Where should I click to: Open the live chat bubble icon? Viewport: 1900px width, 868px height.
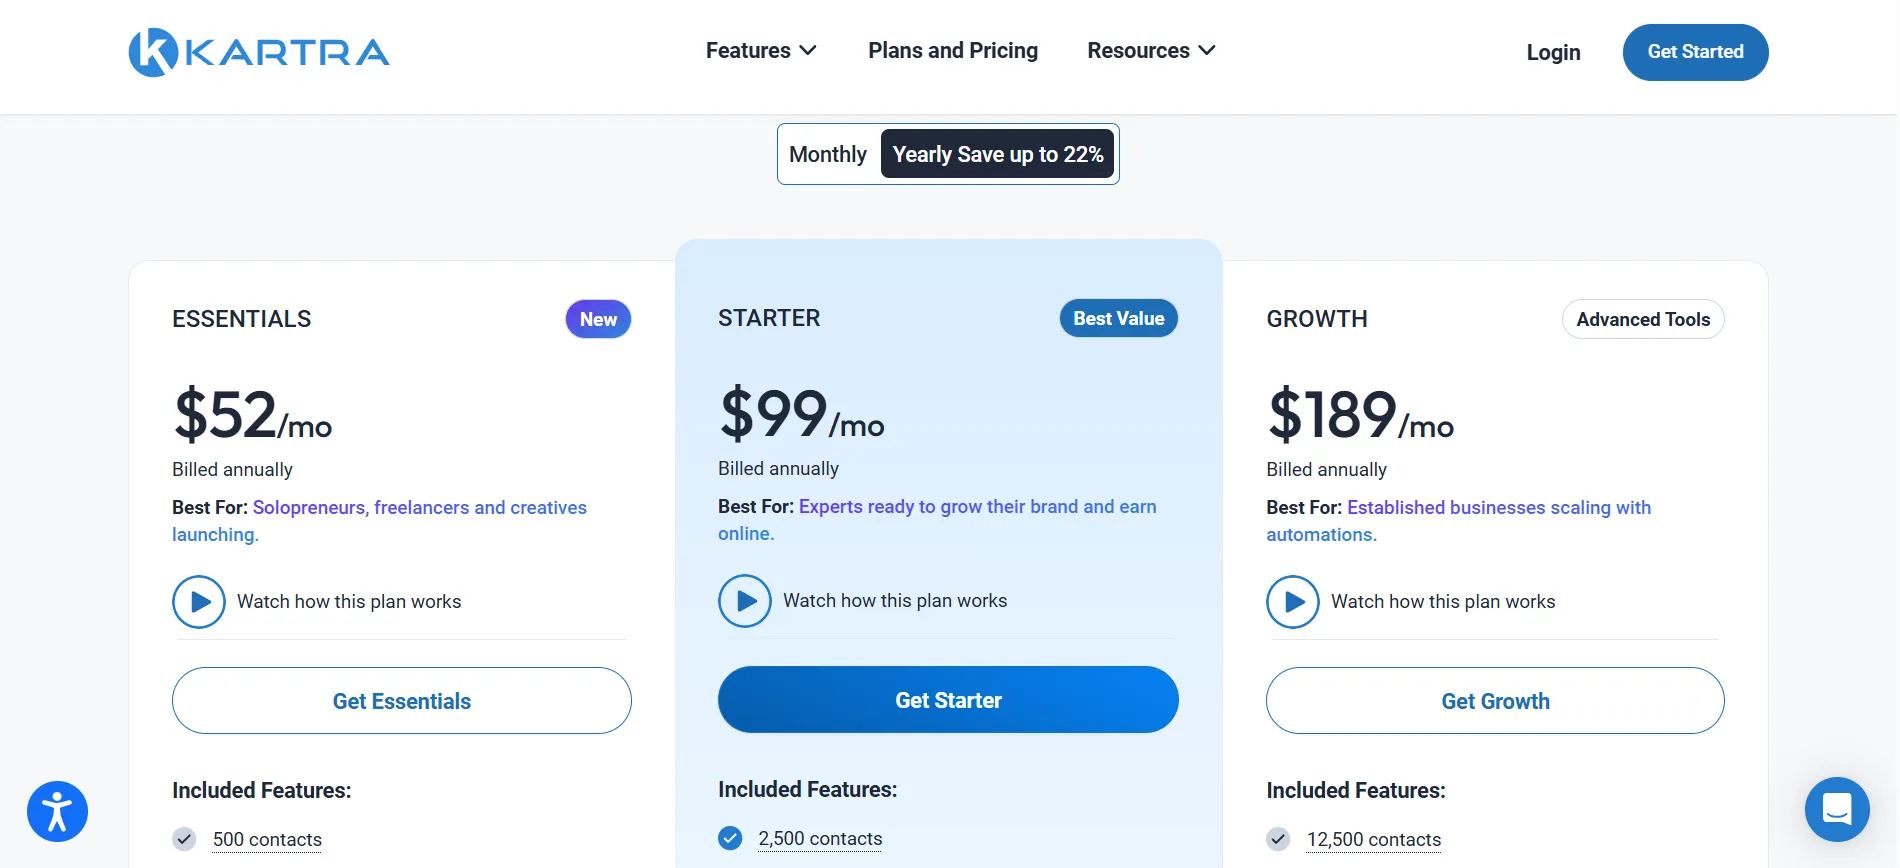pyautogui.click(x=1837, y=809)
